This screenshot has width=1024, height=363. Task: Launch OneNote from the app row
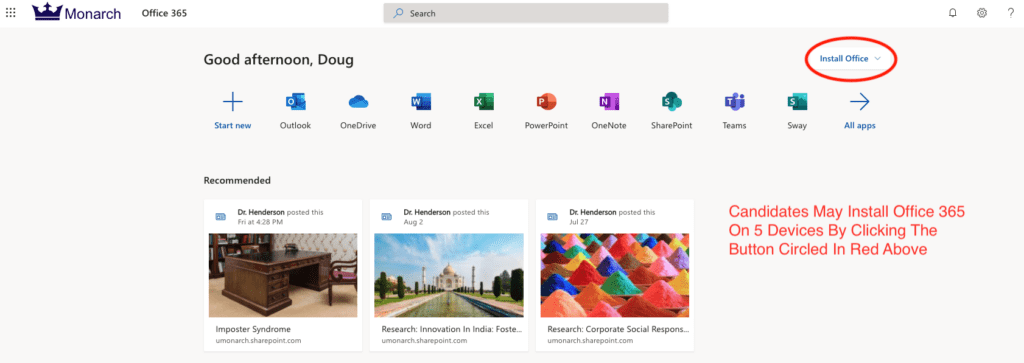click(609, 102)
